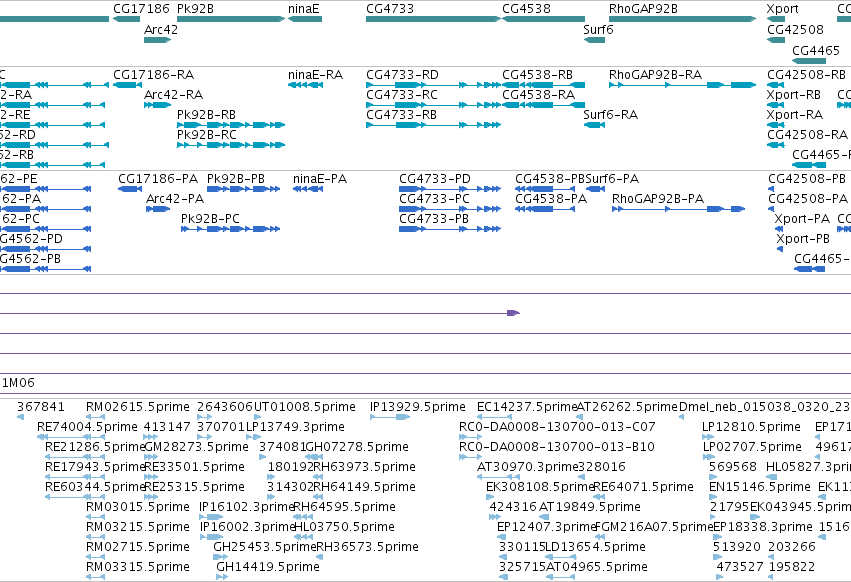Screen dimensions: 851x582
Task: Select EST RE74004.5prime
Action: [x=87, y=427]
